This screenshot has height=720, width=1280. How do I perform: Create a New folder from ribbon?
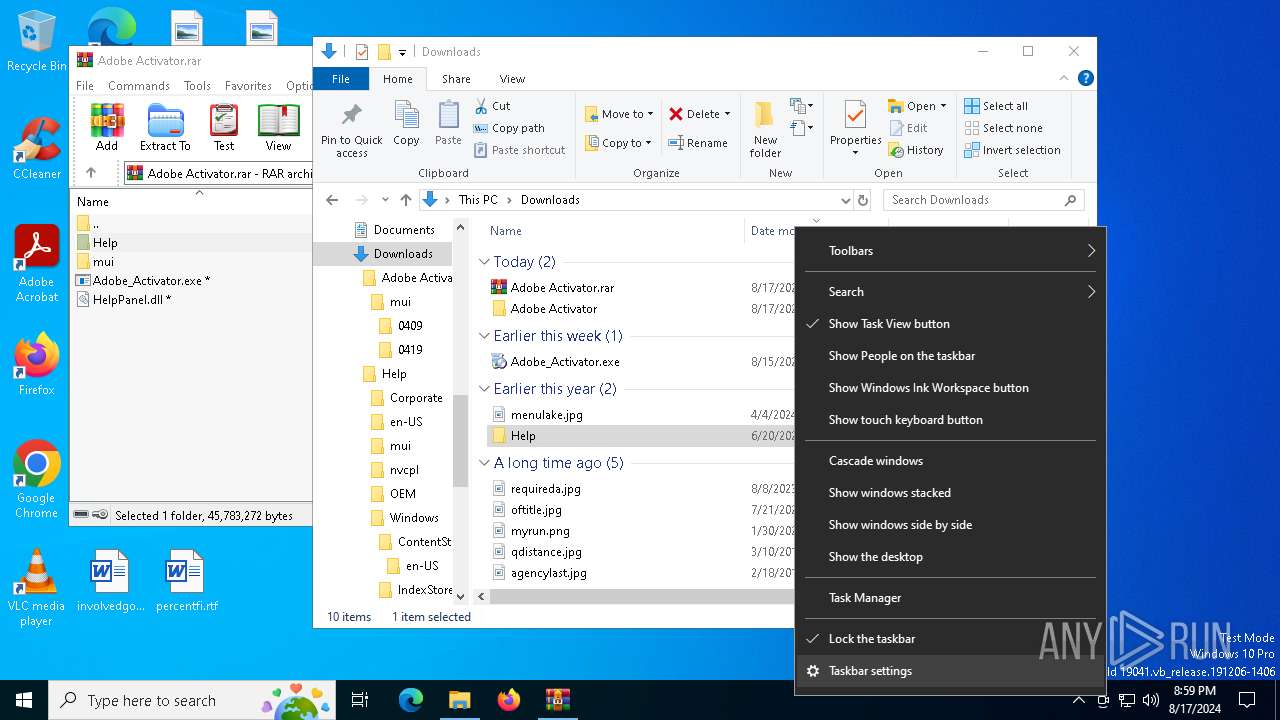point(765,129)
